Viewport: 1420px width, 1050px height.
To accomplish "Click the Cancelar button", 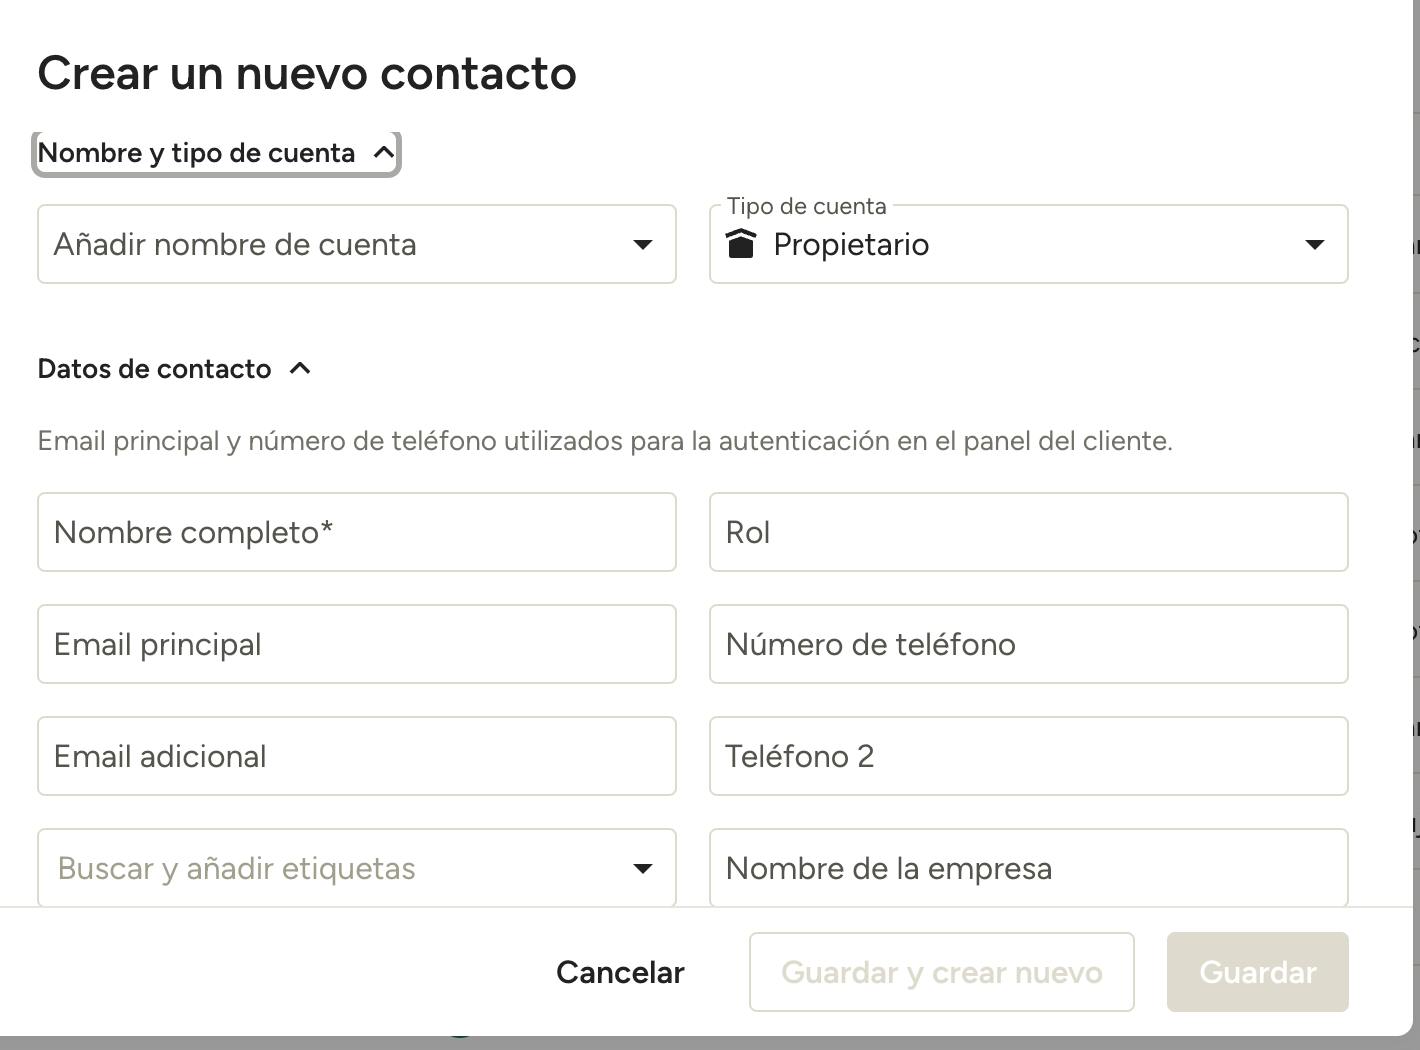I will [x=620, y=972].
